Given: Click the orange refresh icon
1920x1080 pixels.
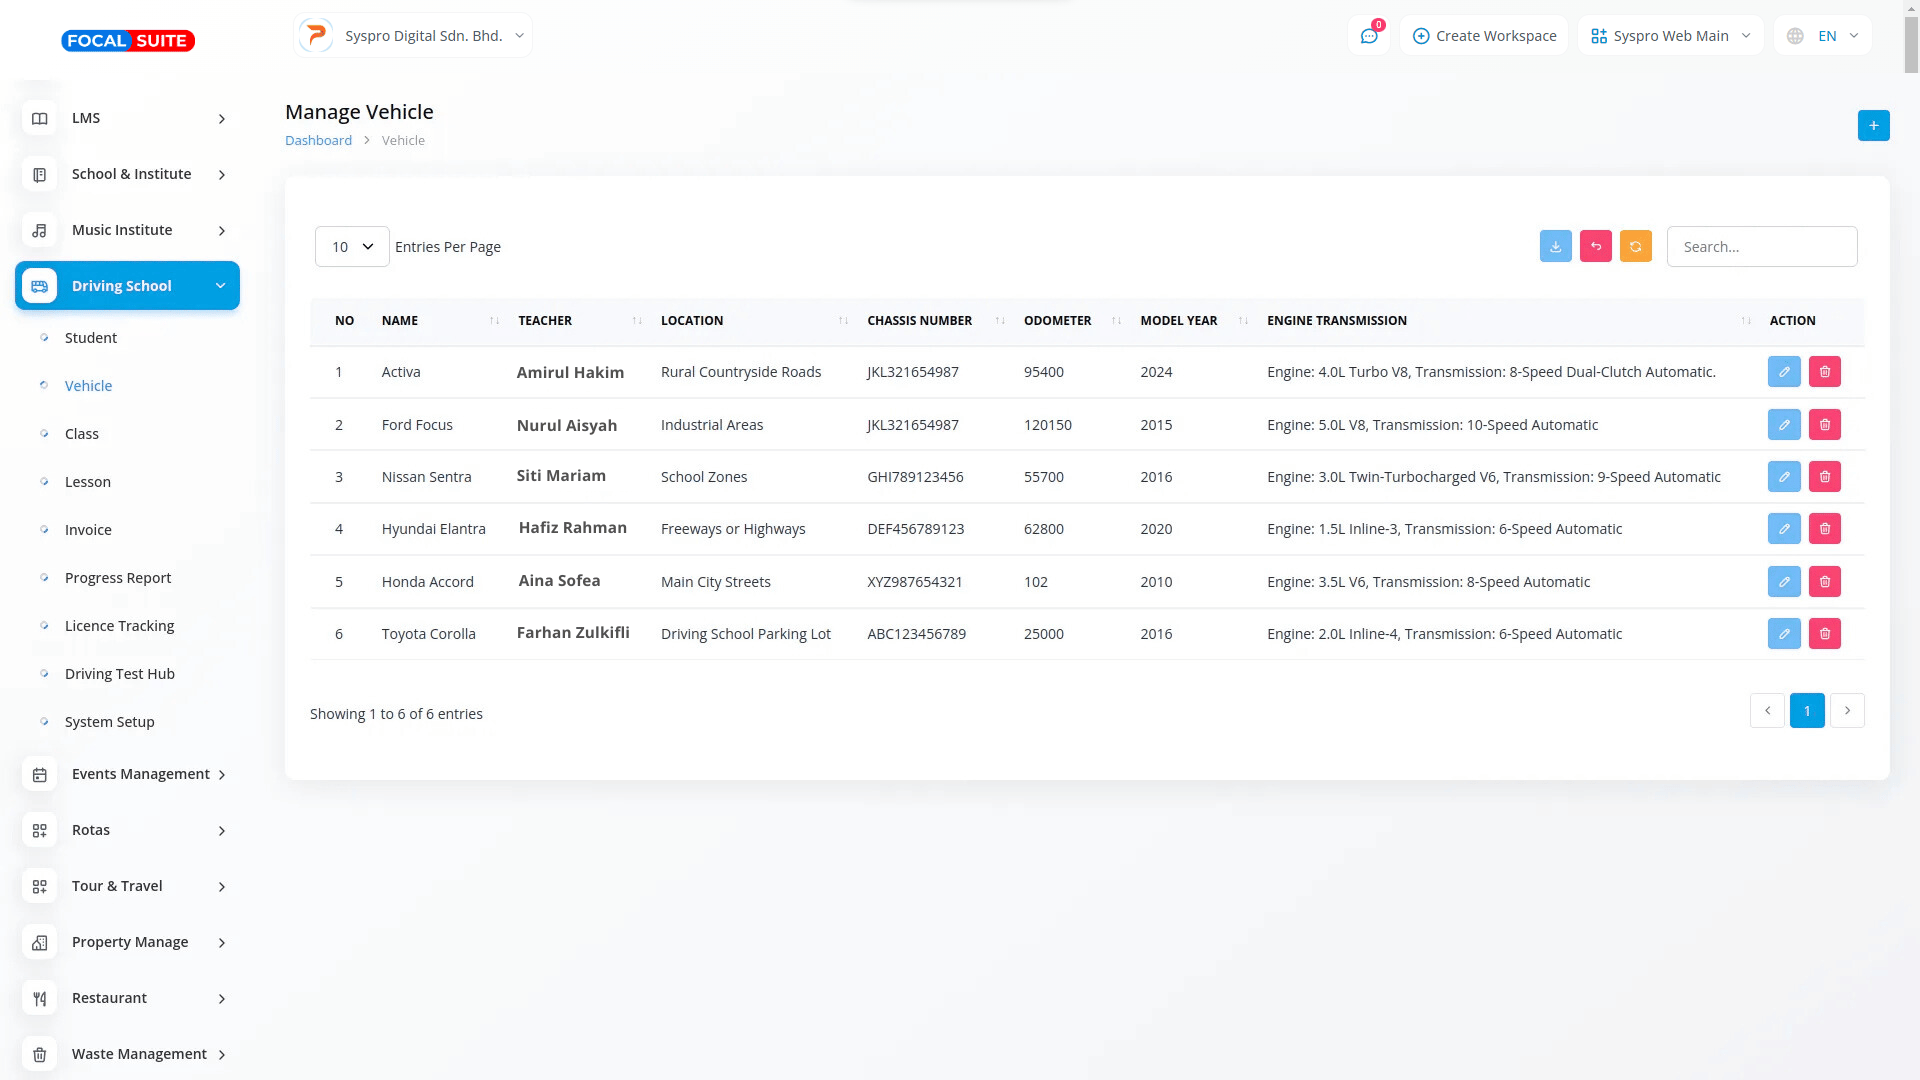Looking at the screenshot, I should [x=1635, y=247].
